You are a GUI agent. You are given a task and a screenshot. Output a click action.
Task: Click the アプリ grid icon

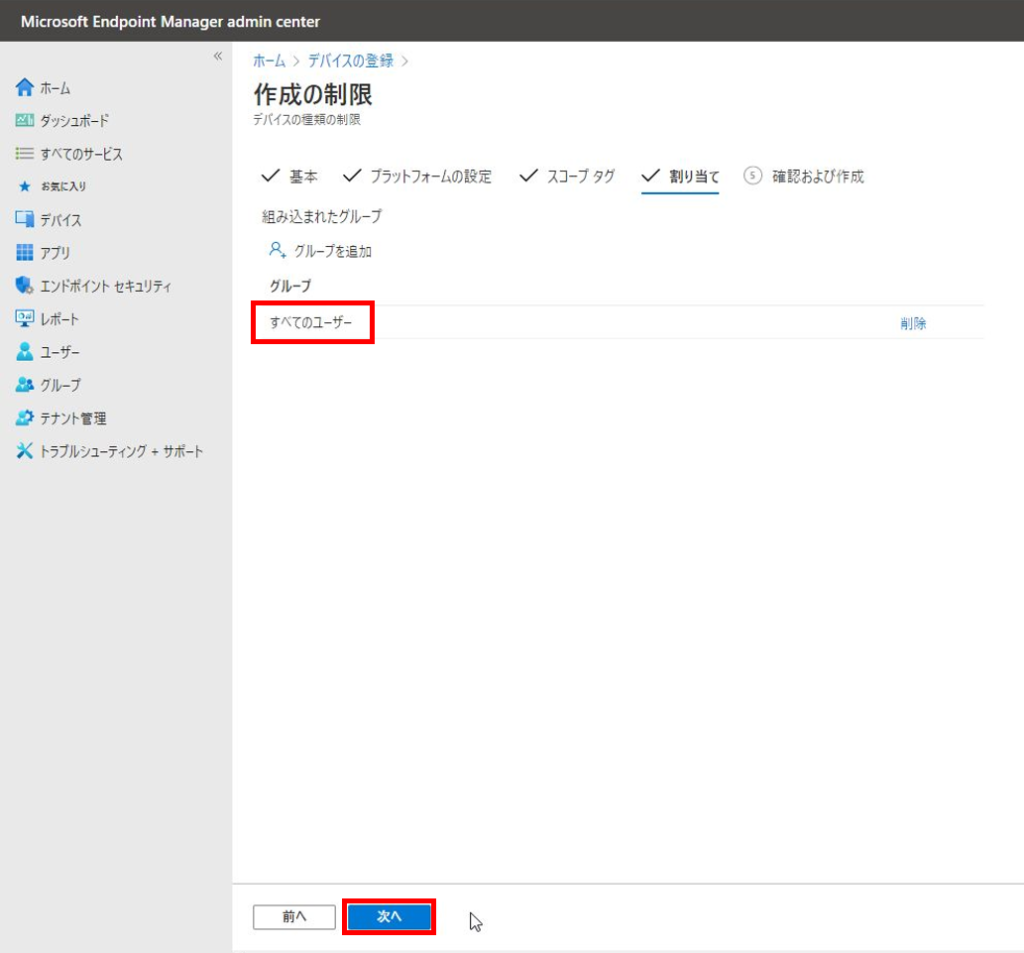click(25, 253)
